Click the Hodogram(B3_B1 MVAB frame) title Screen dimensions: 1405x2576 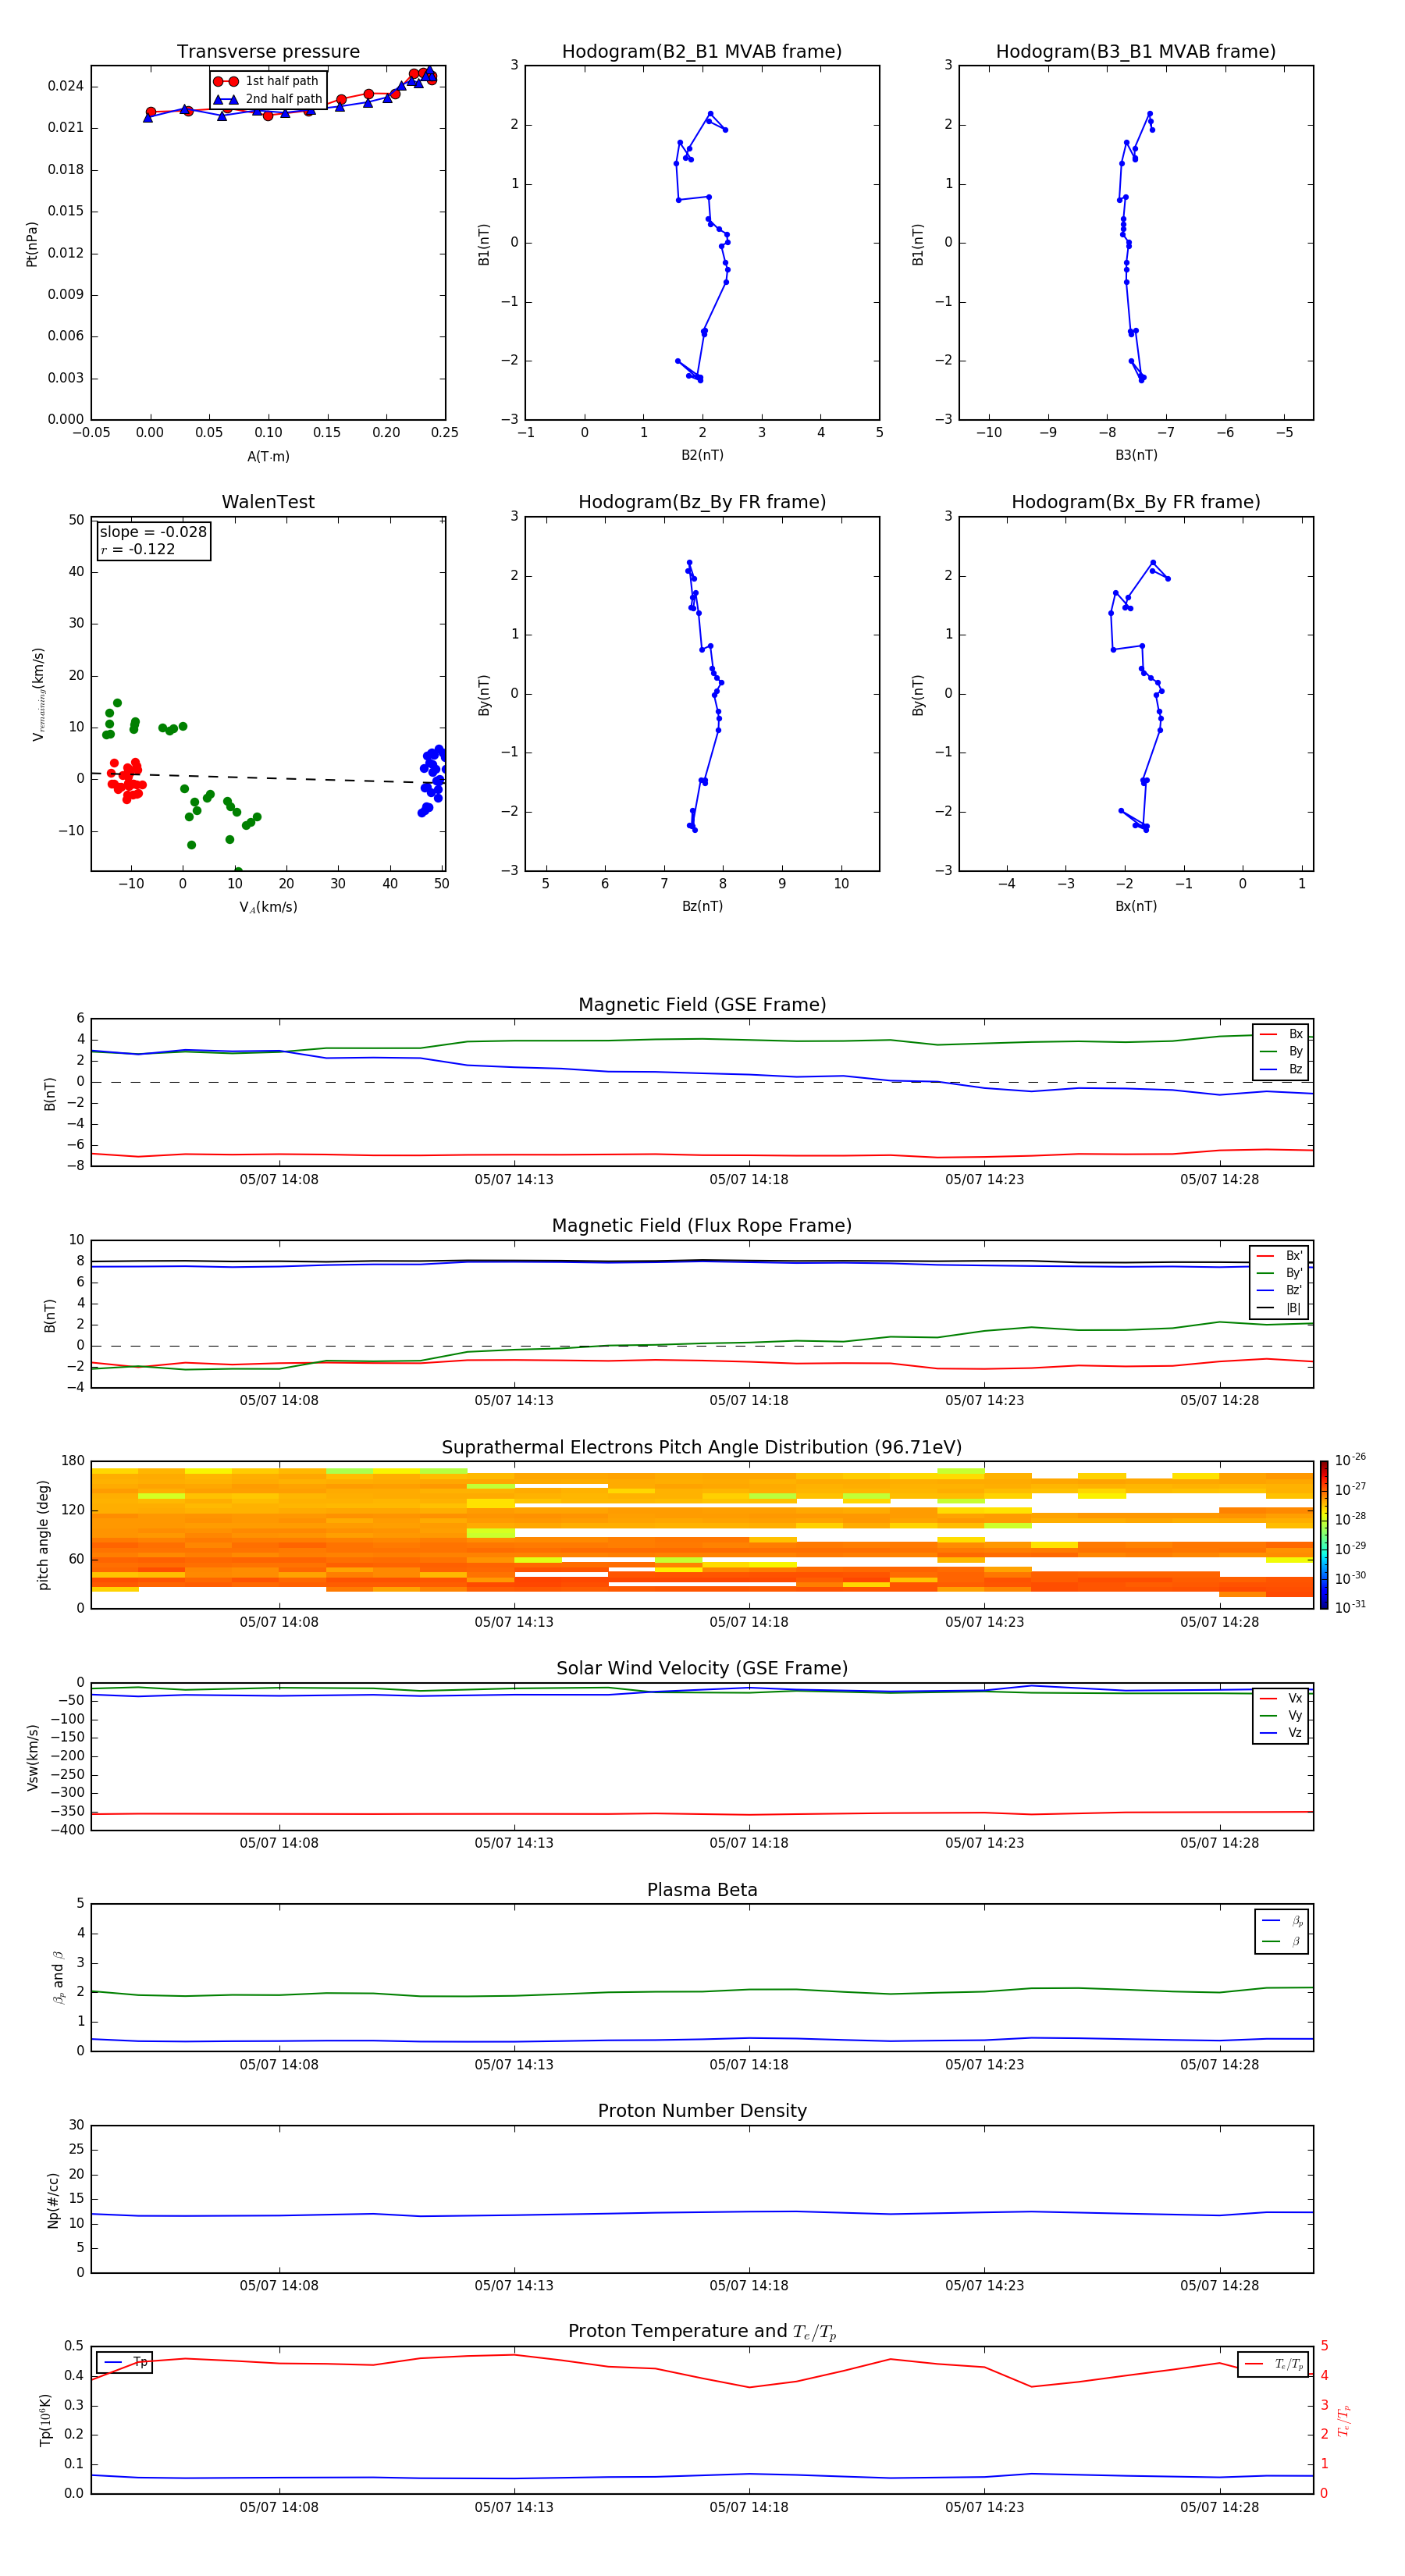1136,52
